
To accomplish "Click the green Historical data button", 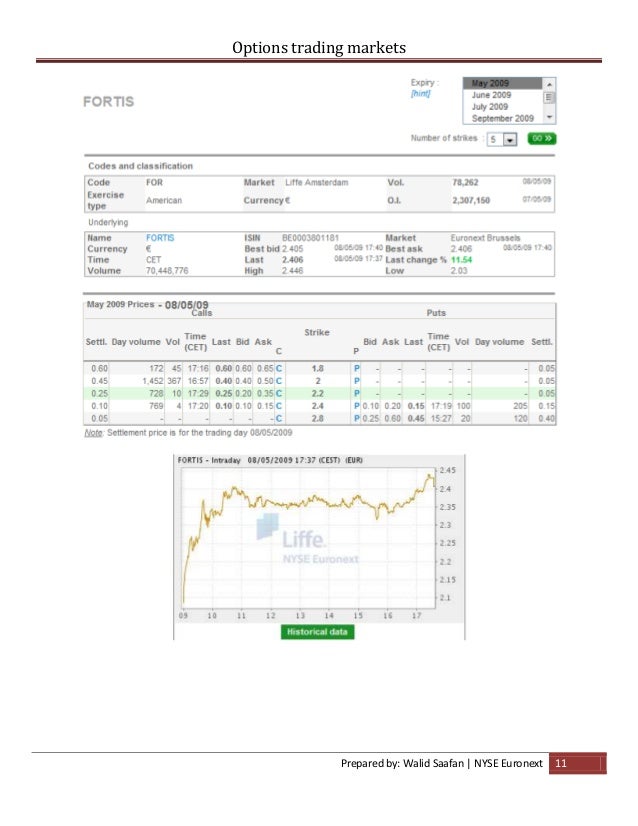I will click(317, 632).
